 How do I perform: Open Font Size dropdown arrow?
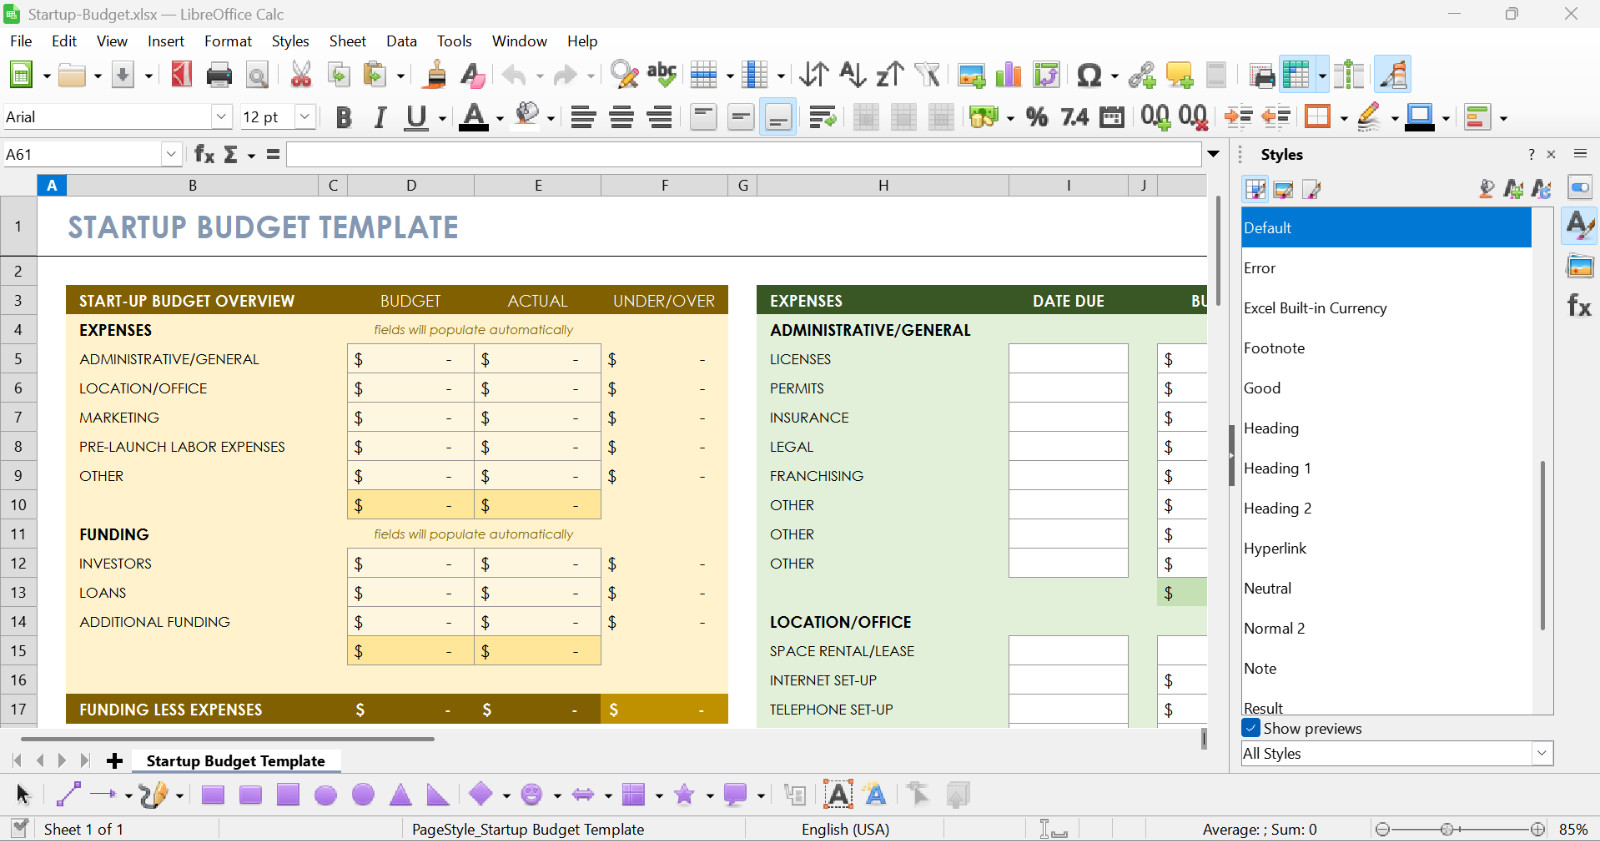tap(305, 117)
